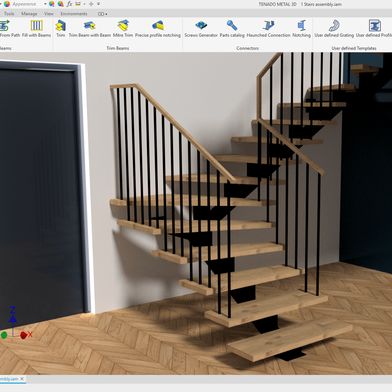This screenshot has width=392, height=392.
Task: Open the Environments ribbon tab
Action: tap(74, 14)
